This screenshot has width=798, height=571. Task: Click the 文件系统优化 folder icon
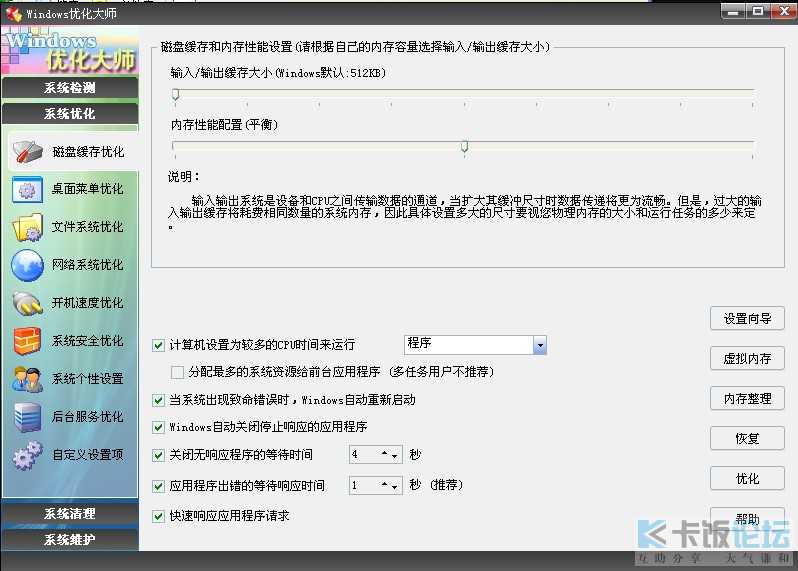click(x=27, y=227)
